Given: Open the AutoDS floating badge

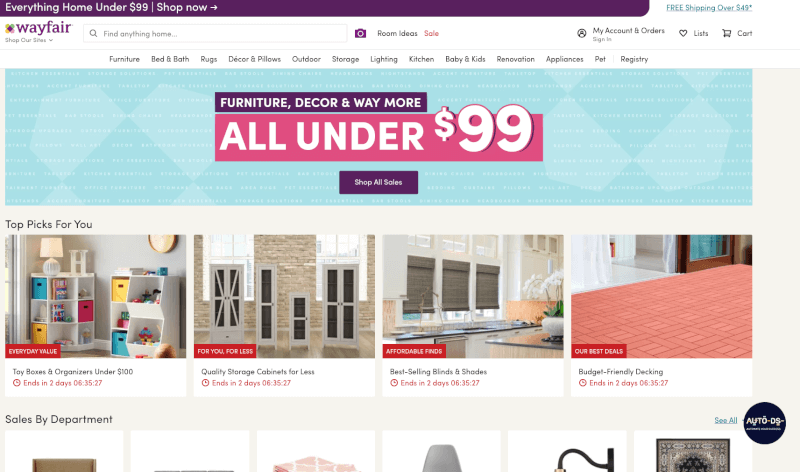Looking at the screenshot, I should pyautogui.click(x=764, y=423).
